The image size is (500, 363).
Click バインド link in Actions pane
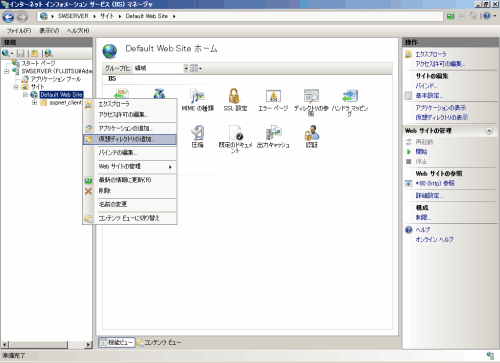click(426, 86)
